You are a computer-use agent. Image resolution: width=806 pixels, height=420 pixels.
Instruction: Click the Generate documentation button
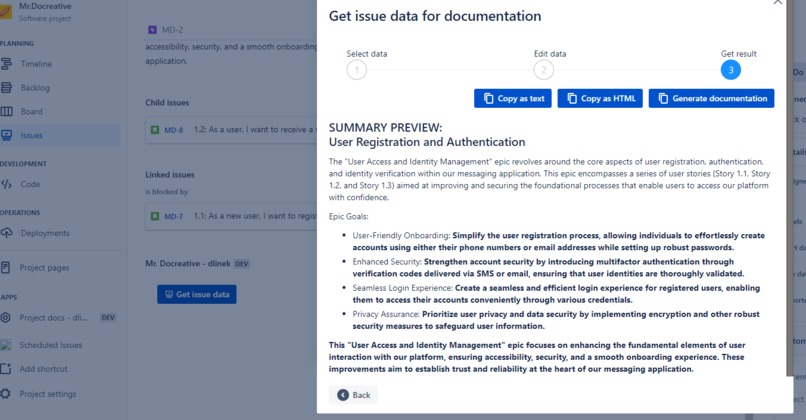tap(711, 98)
